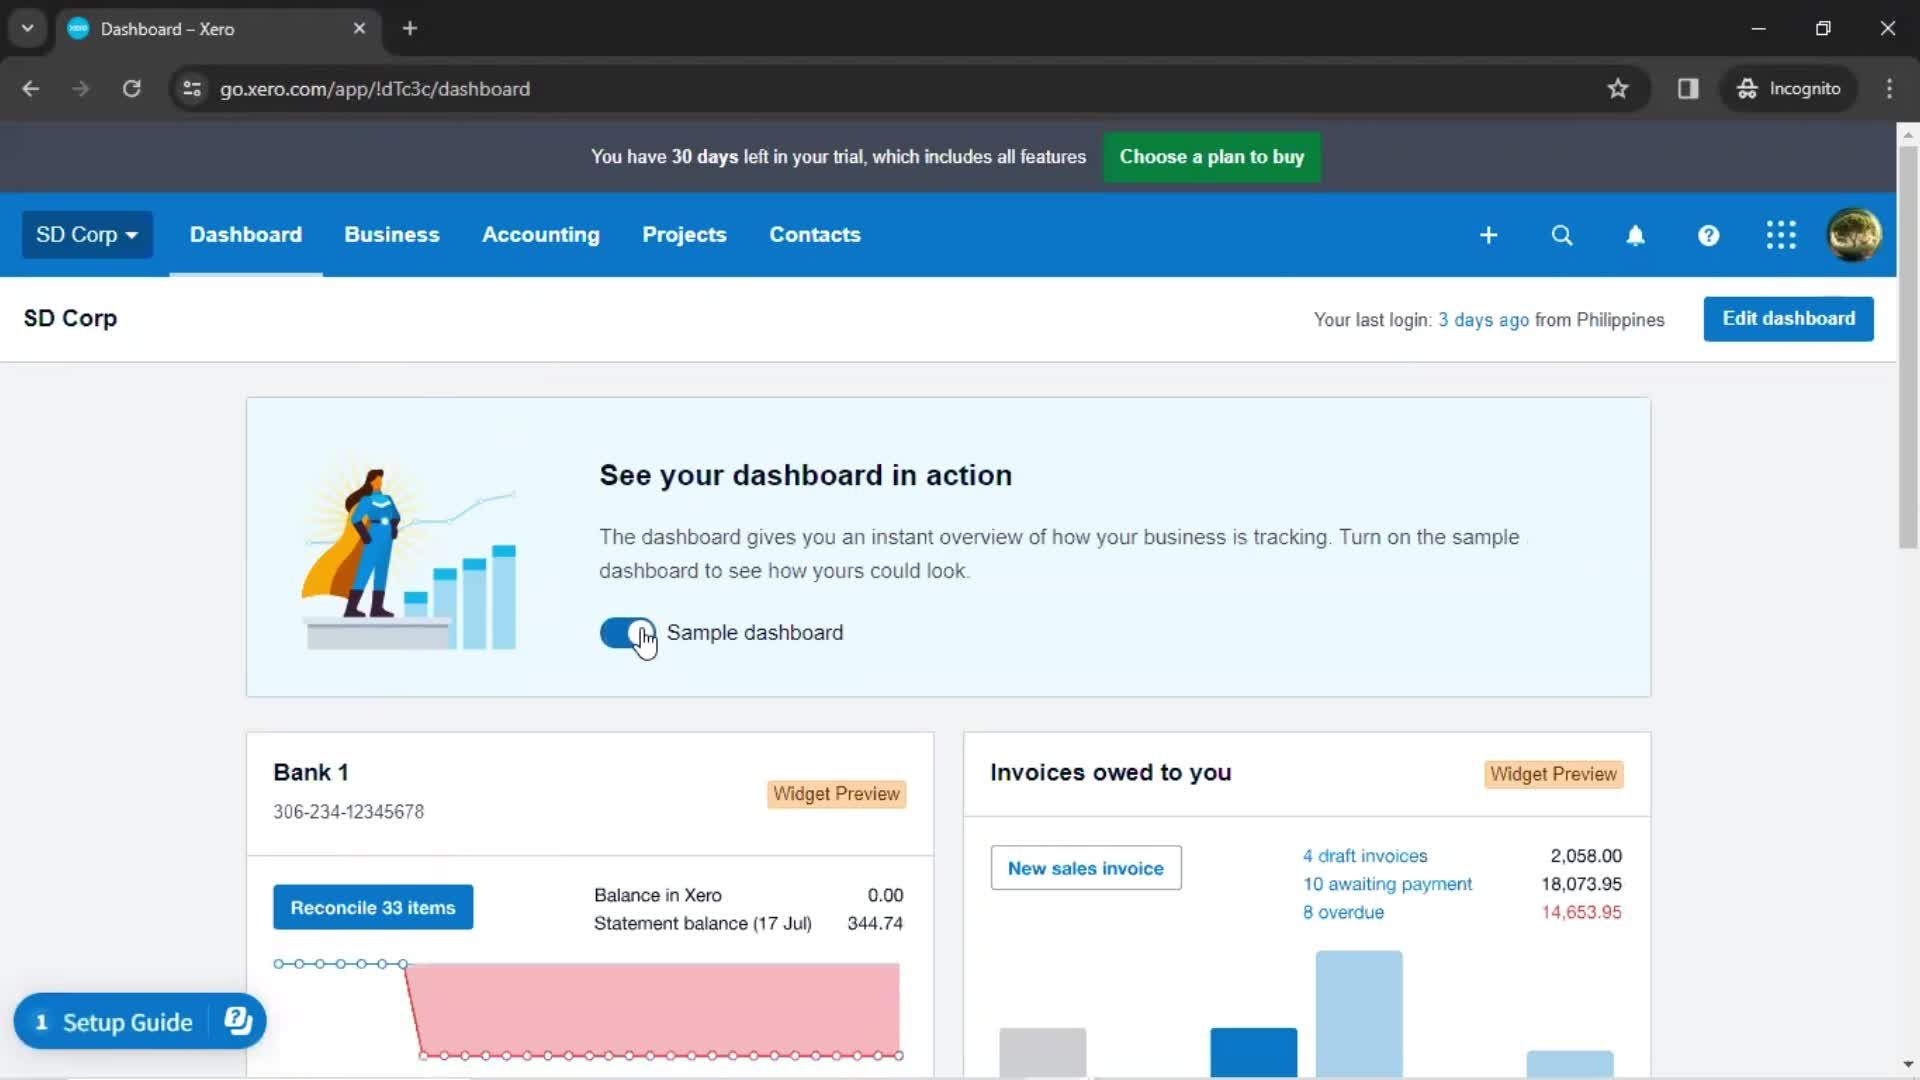Click the SD Corp page title
Image resolution: width=1920 pixels, height=1080 pixels.
(70, 318)
